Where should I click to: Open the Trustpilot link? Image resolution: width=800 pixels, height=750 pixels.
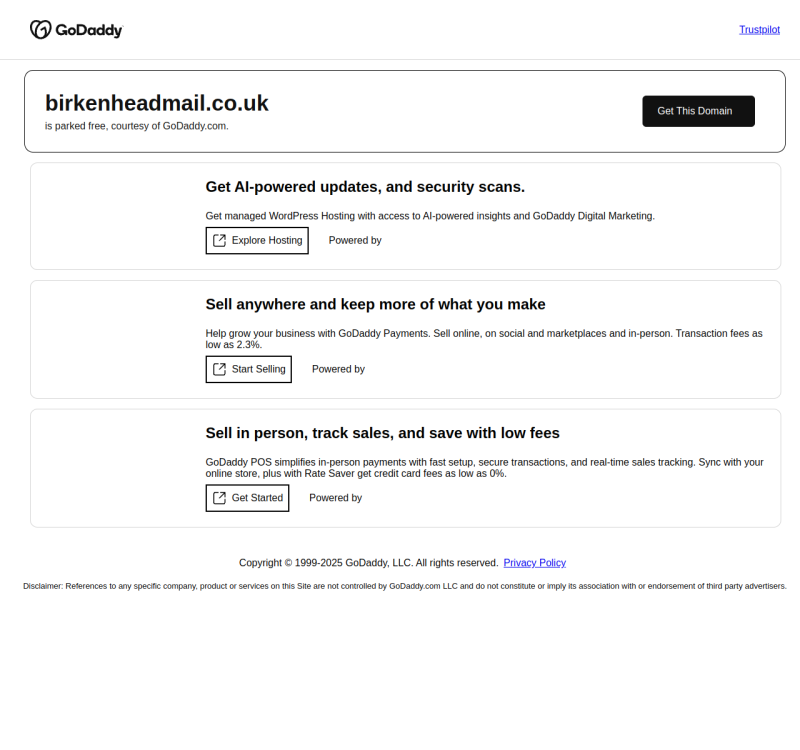tap(759, 30)
